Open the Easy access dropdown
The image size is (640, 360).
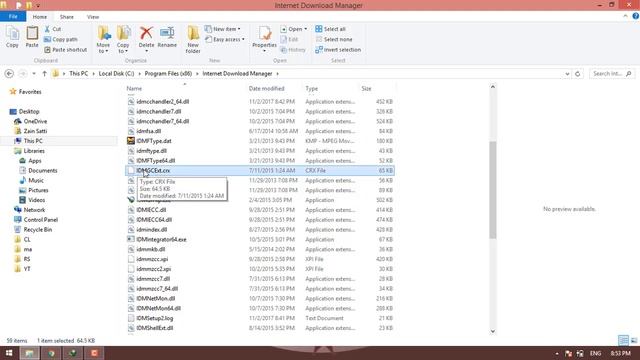[x=225, y=39]
